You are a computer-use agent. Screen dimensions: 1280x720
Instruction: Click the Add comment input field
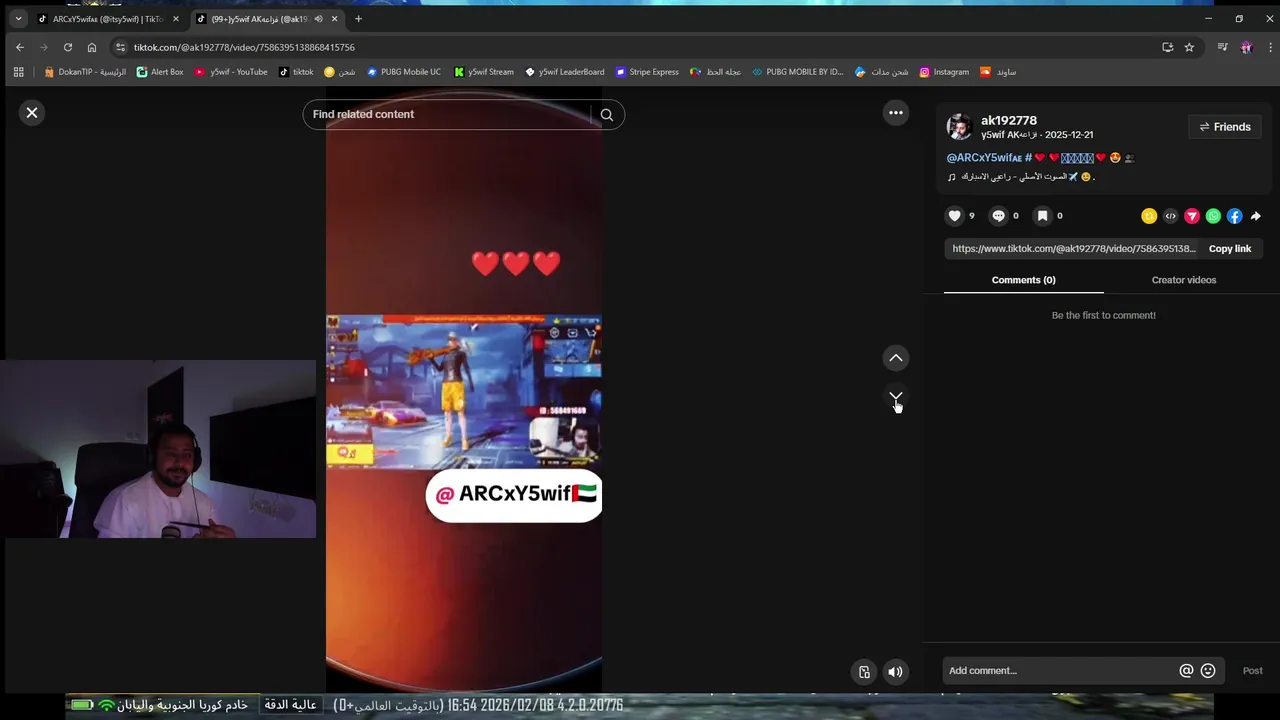click(x=1061, y=671)
